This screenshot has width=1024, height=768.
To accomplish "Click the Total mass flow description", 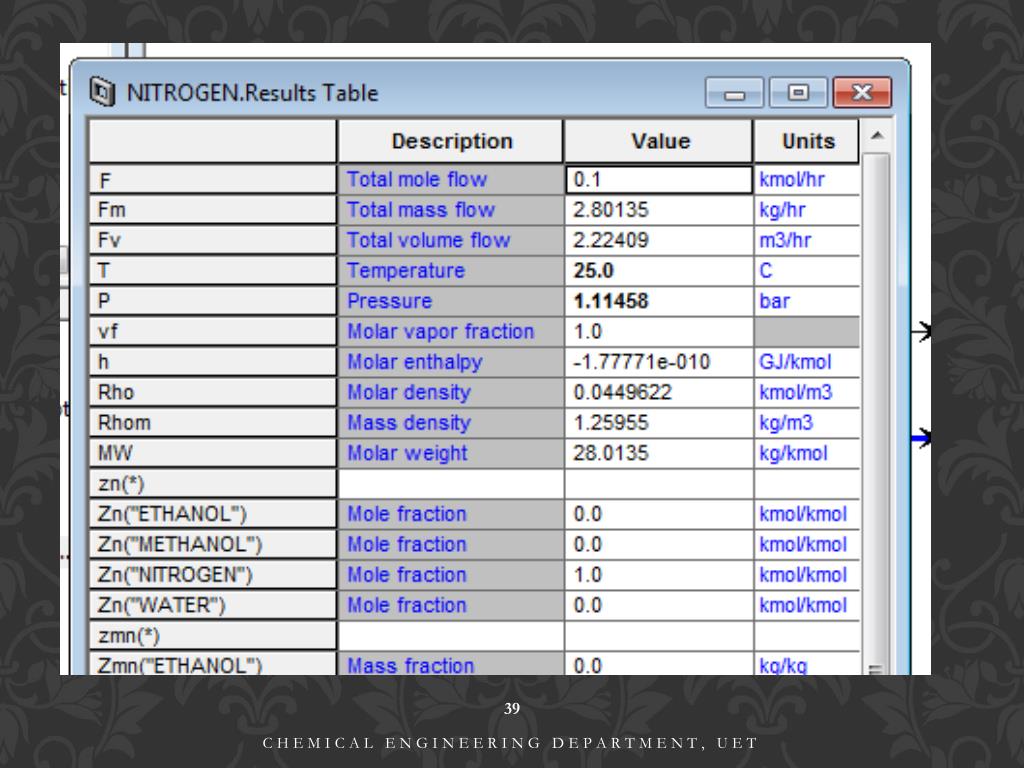I will tap(451, 210).
